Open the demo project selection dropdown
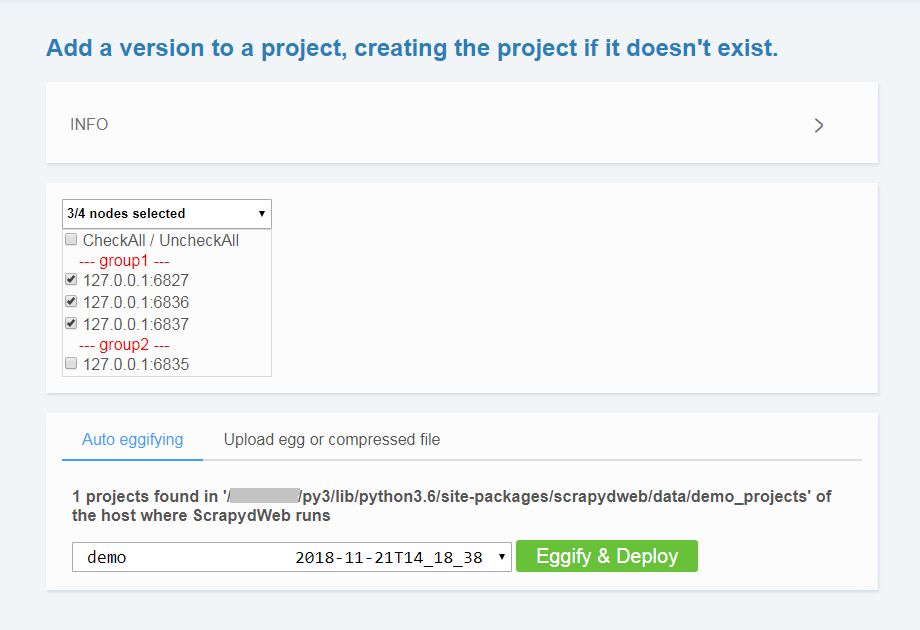This screenshot has height=630, width=920. 292,557
